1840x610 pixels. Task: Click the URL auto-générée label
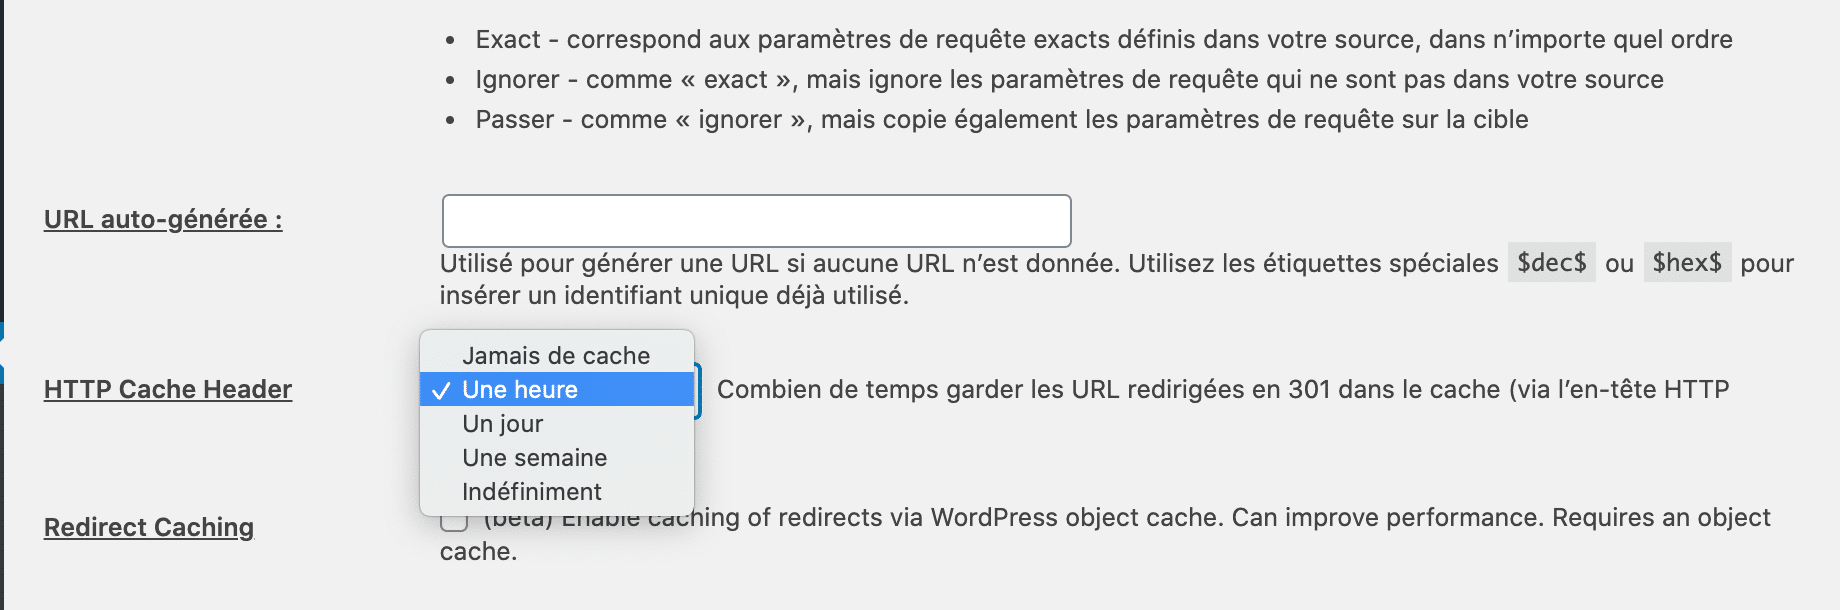(163, 220)
